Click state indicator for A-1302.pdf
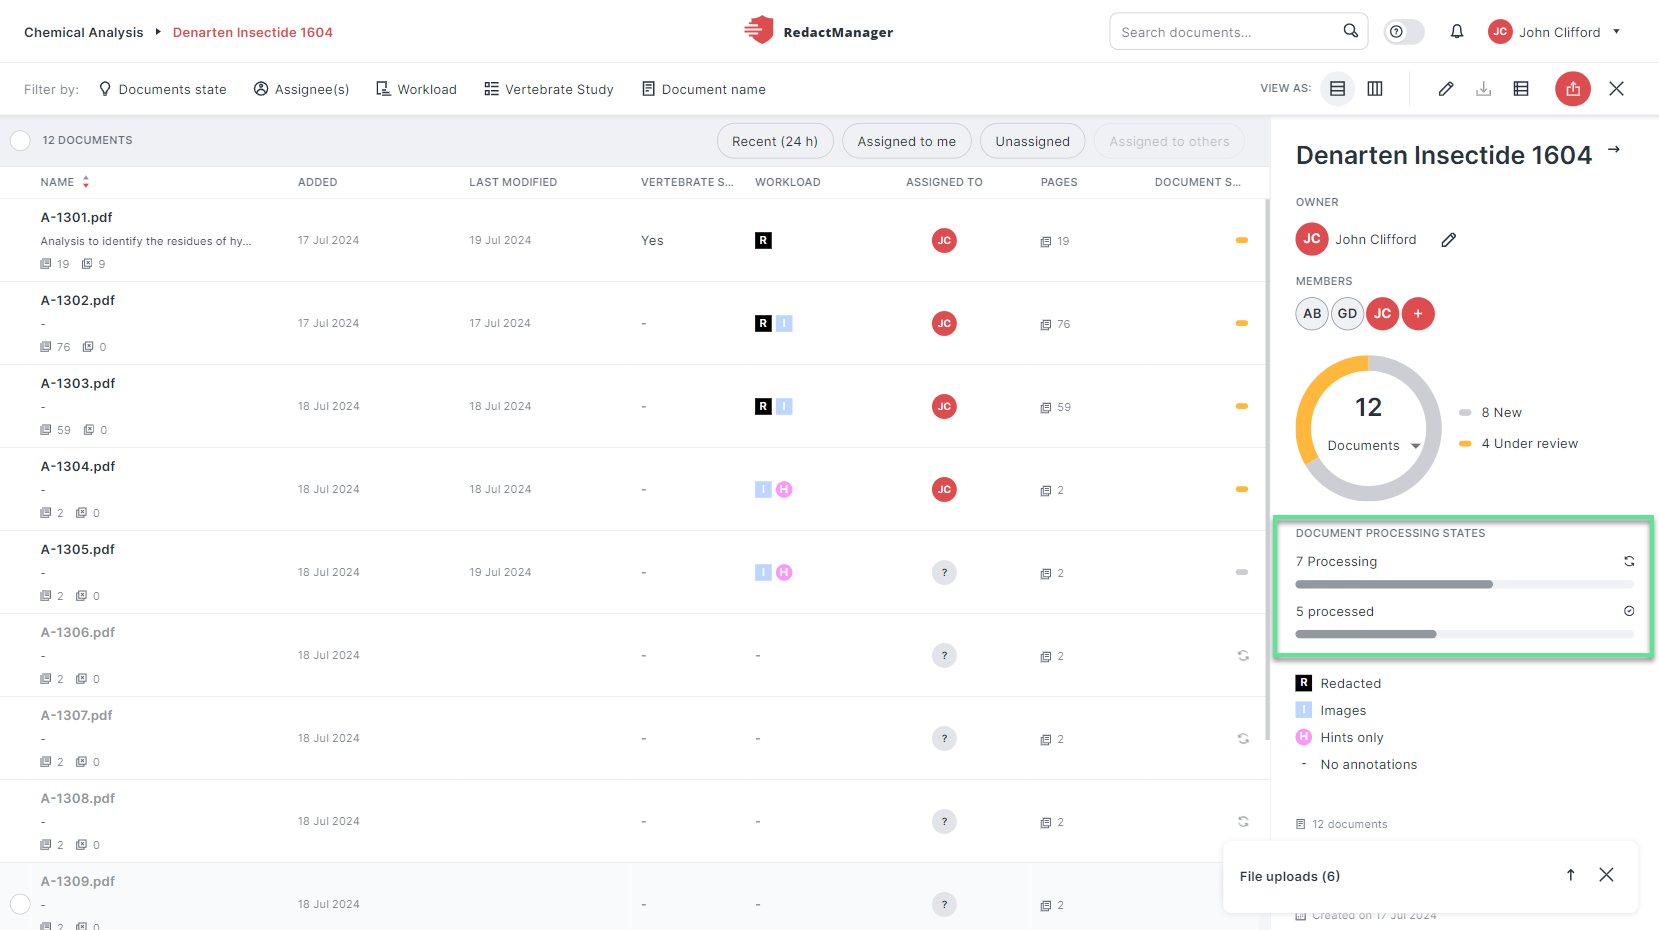1659x930 pixels. (1242, 323)
